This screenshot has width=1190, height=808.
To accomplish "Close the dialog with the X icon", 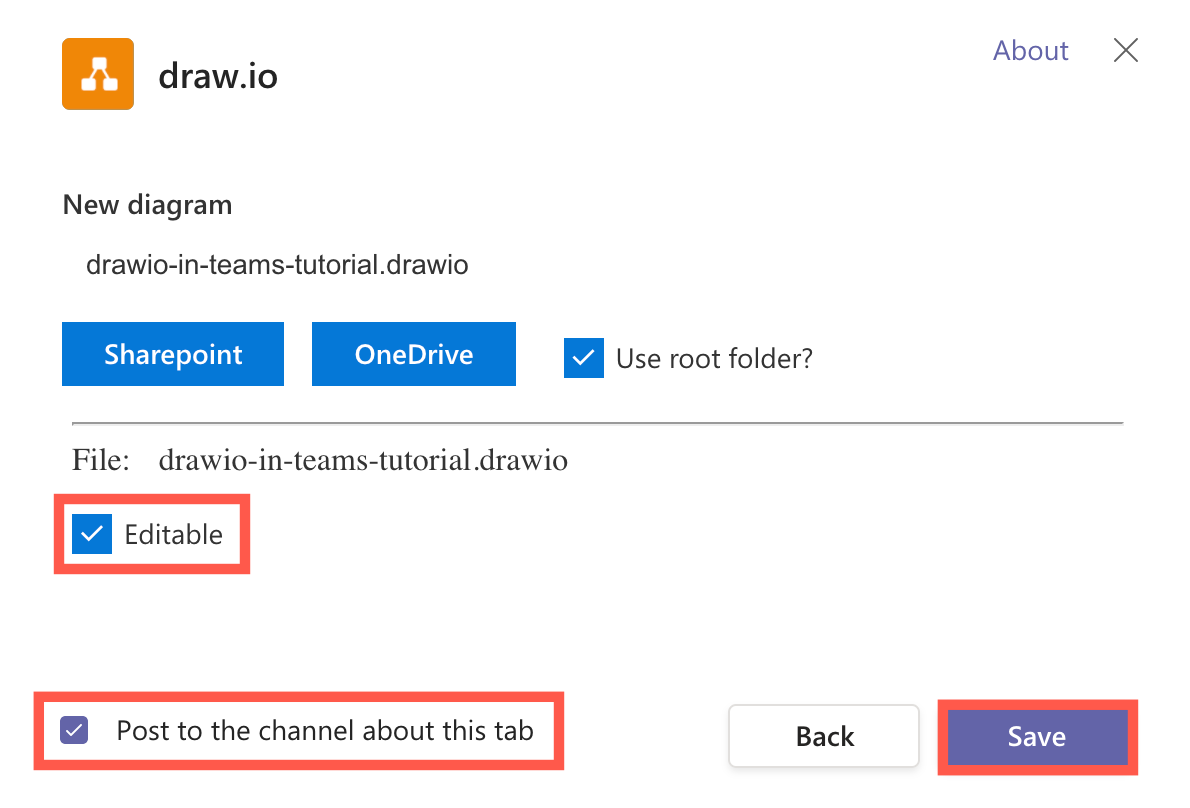I will (x=1125, y=50).
